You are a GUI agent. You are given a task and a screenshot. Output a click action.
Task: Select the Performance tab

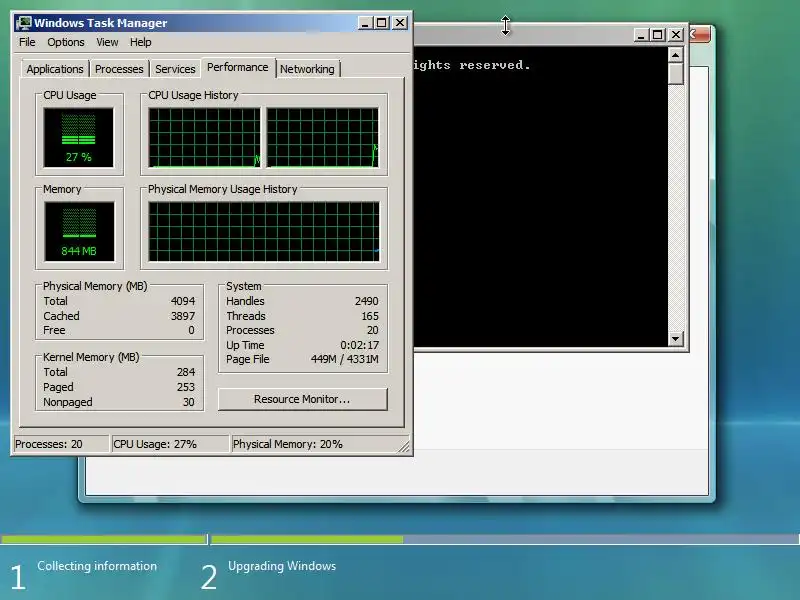point(238,67)
